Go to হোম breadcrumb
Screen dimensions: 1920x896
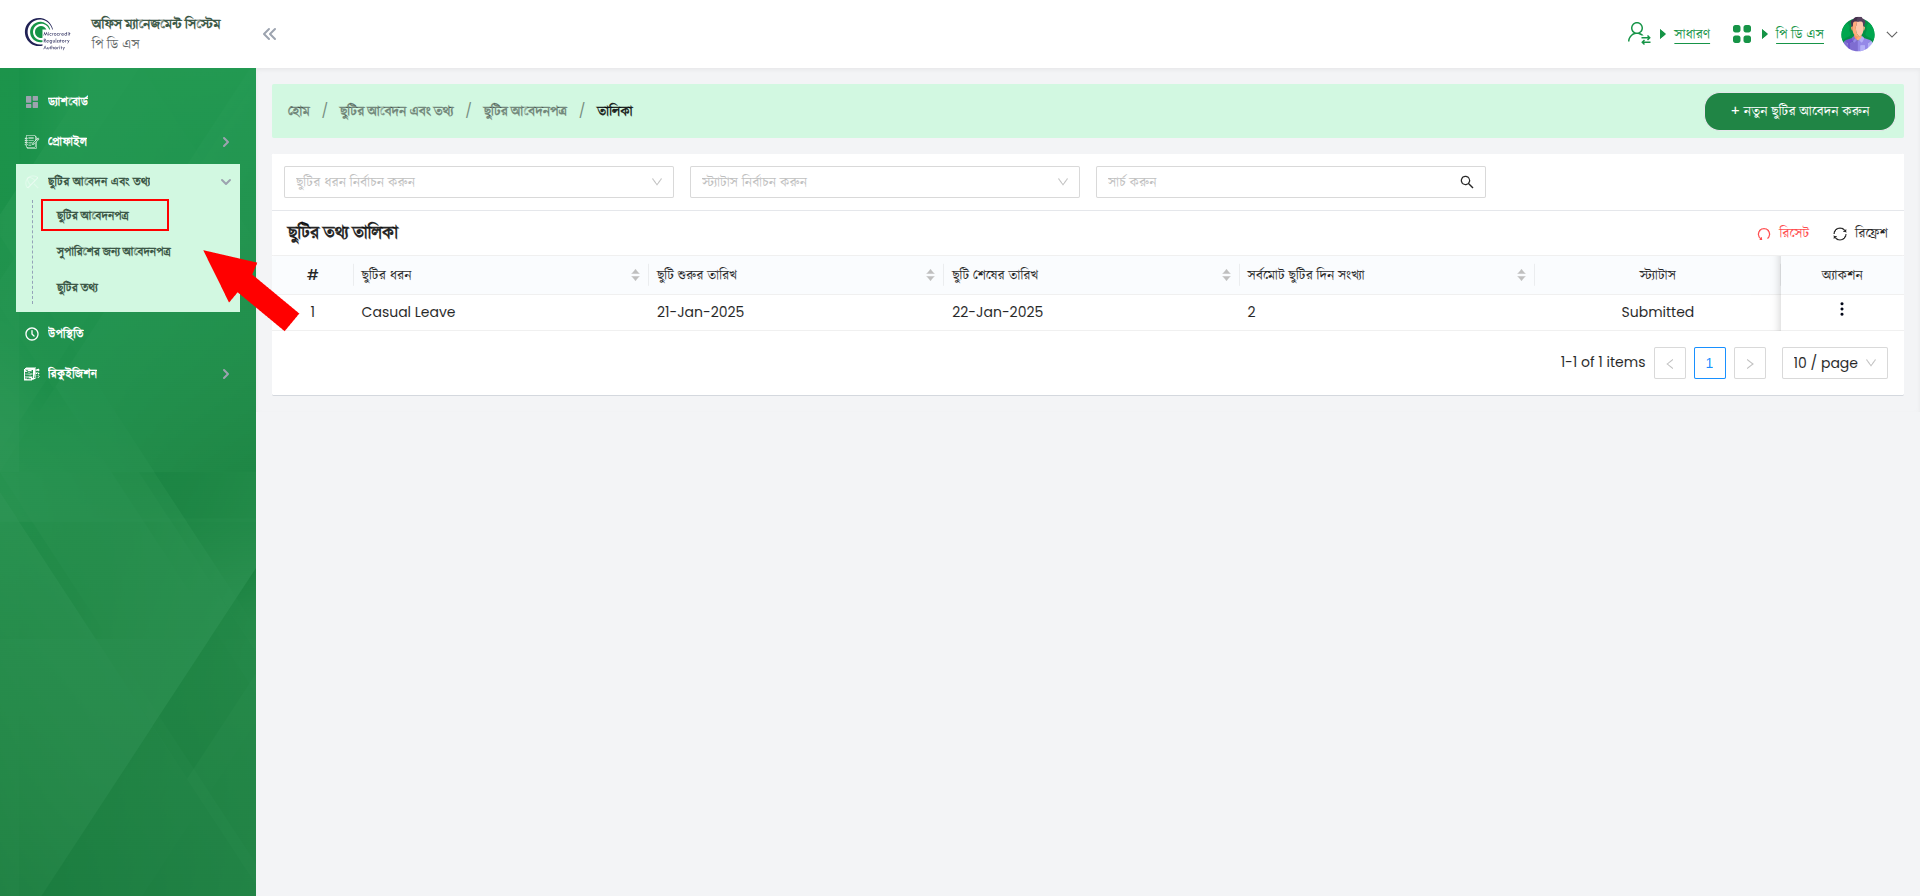pos(299,111)
